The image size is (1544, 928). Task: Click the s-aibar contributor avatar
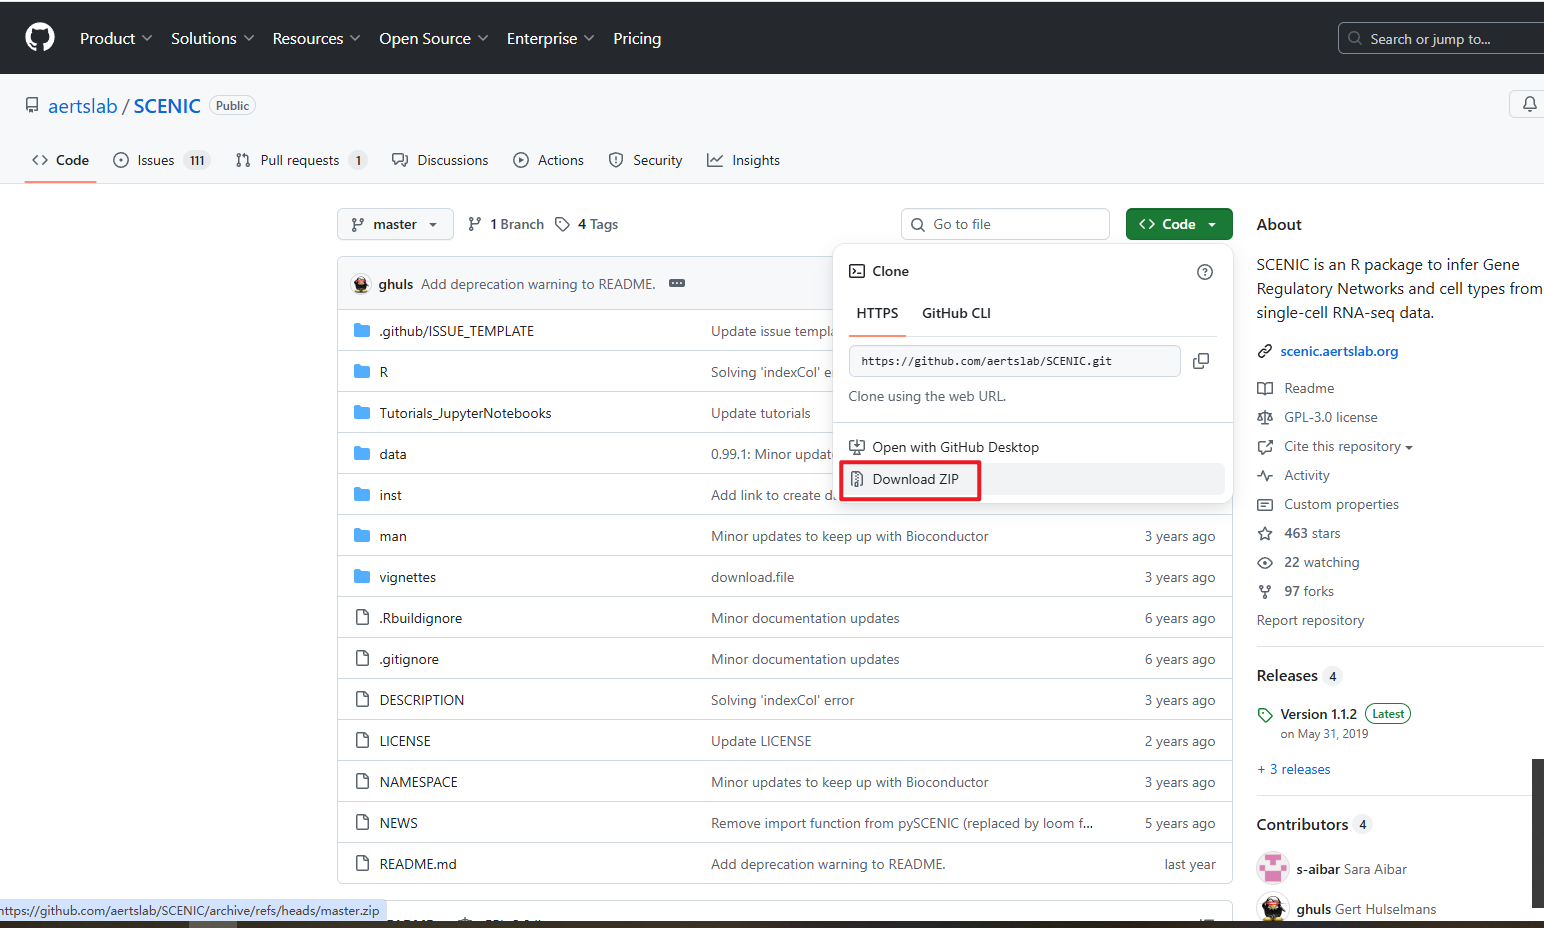(x=1272, y=868)
